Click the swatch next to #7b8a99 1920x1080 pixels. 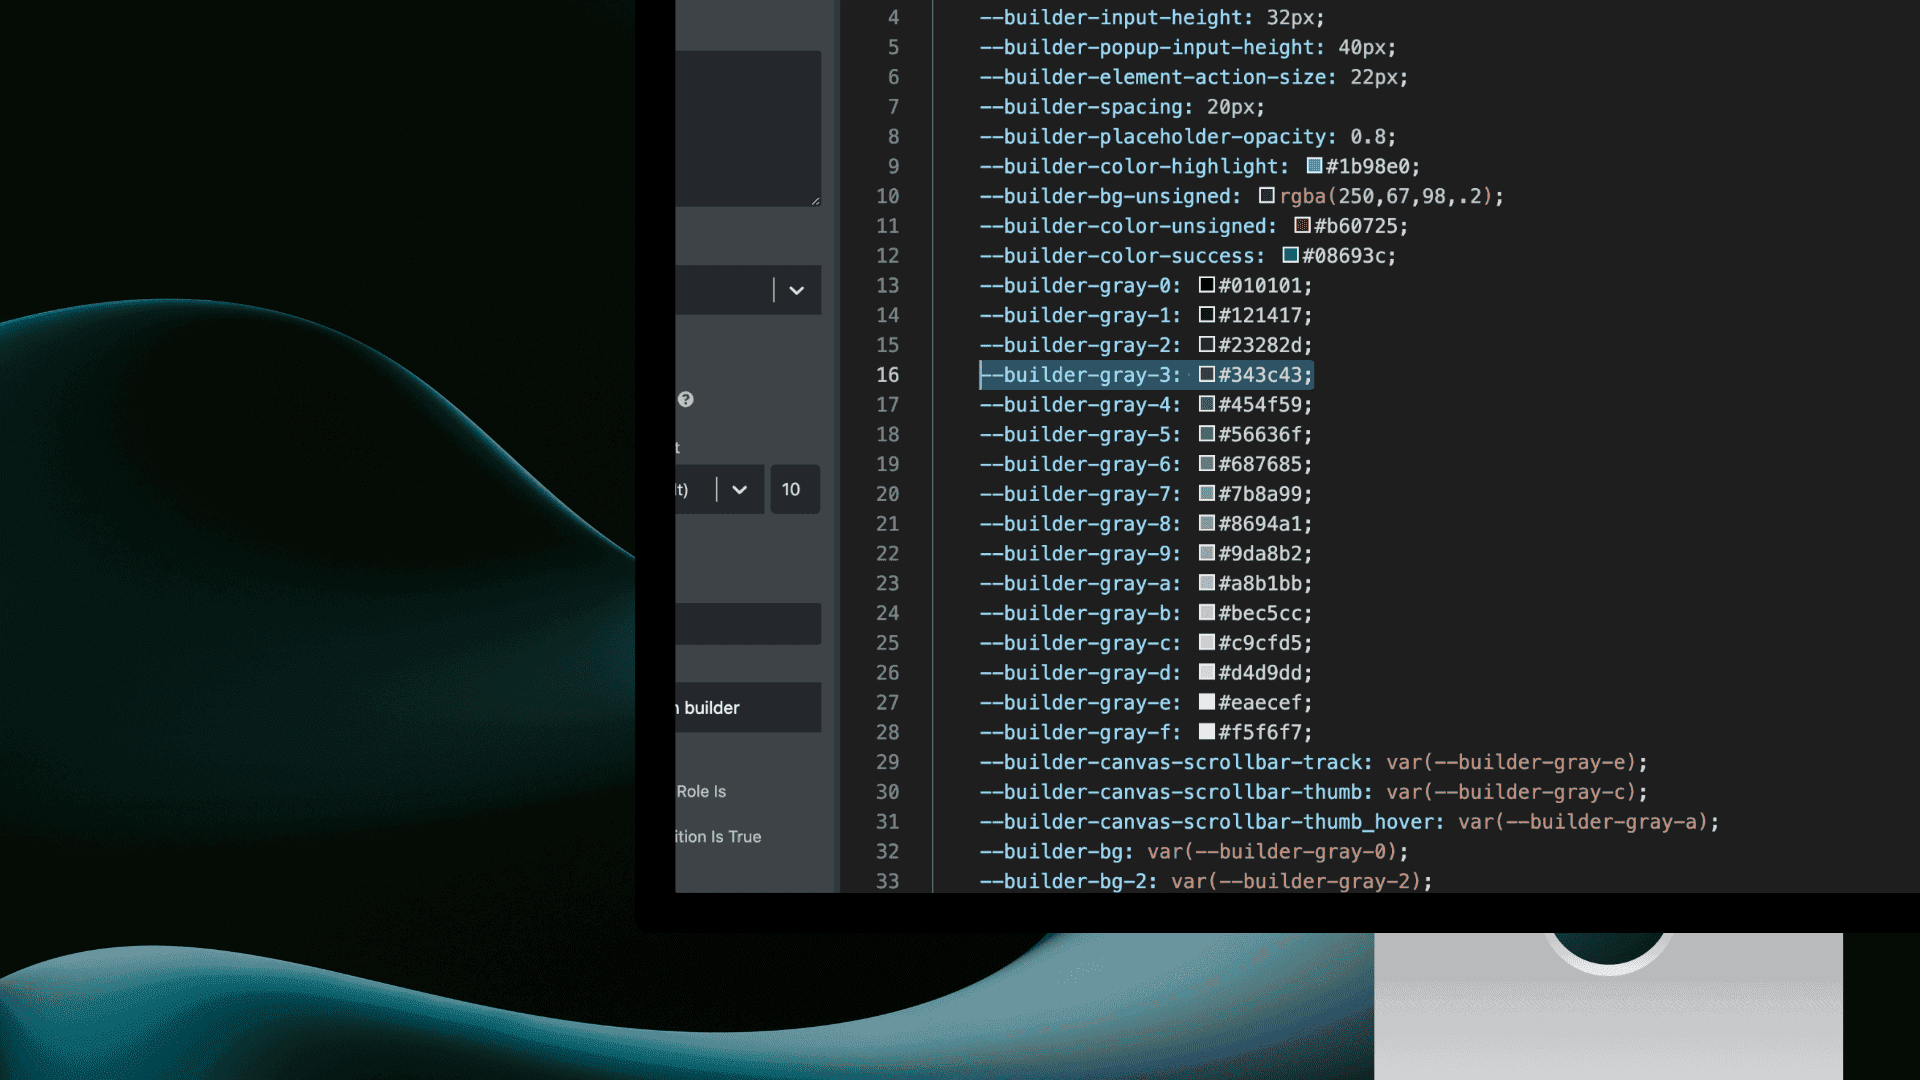1206,494
